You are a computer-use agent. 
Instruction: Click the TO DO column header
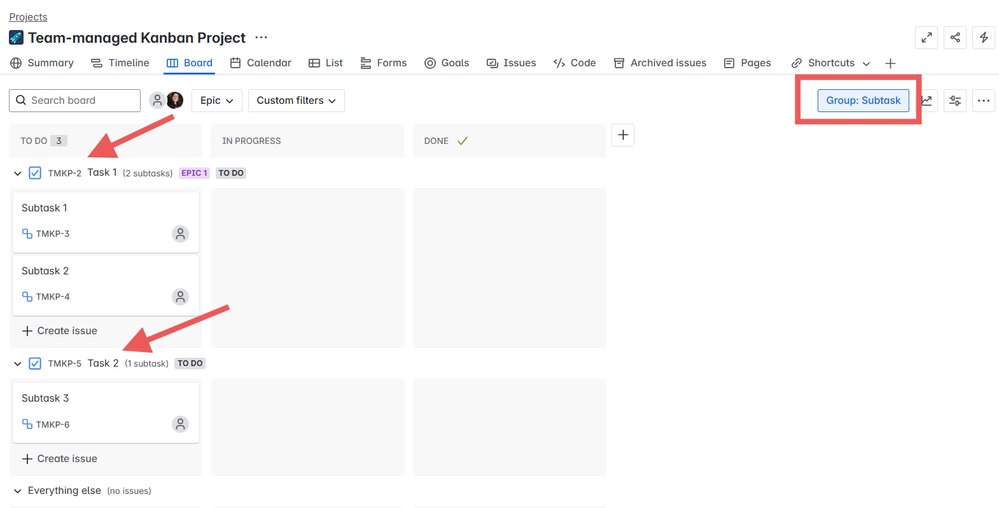[x=106, y=141]
